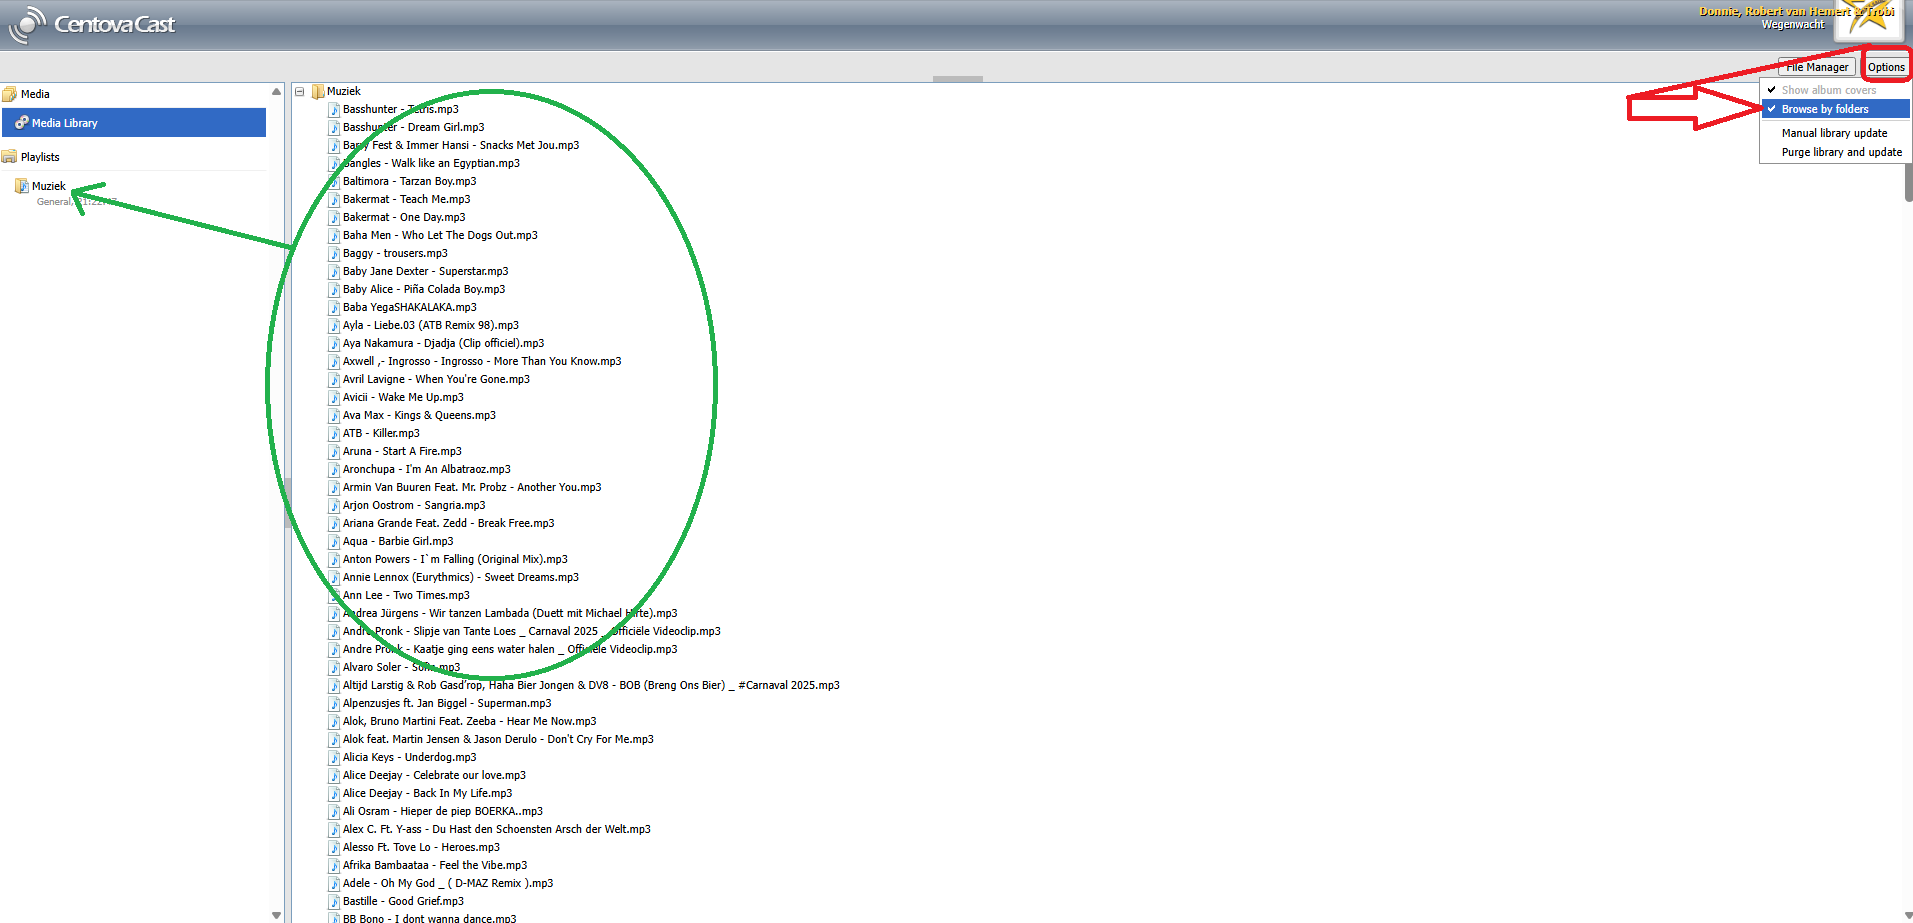Click the Media Library disc icon
1913x923 pixels.
coord(21,123)
